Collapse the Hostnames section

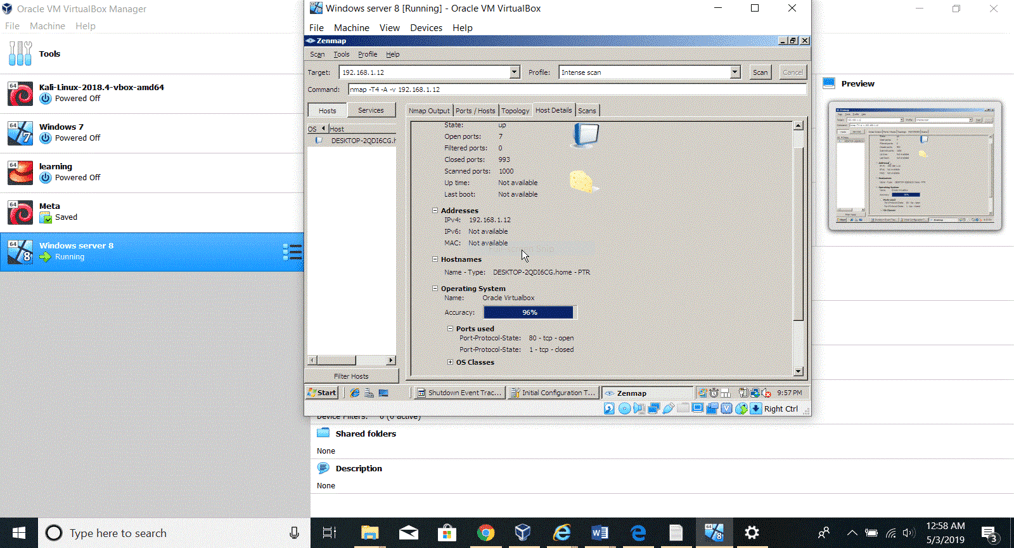(435, 259)
